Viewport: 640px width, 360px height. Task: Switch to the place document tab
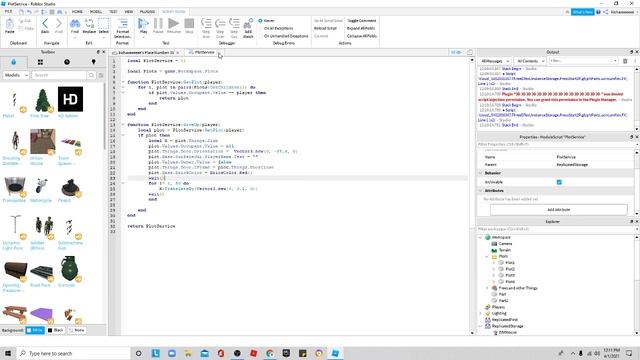click(x=146, y=52)
